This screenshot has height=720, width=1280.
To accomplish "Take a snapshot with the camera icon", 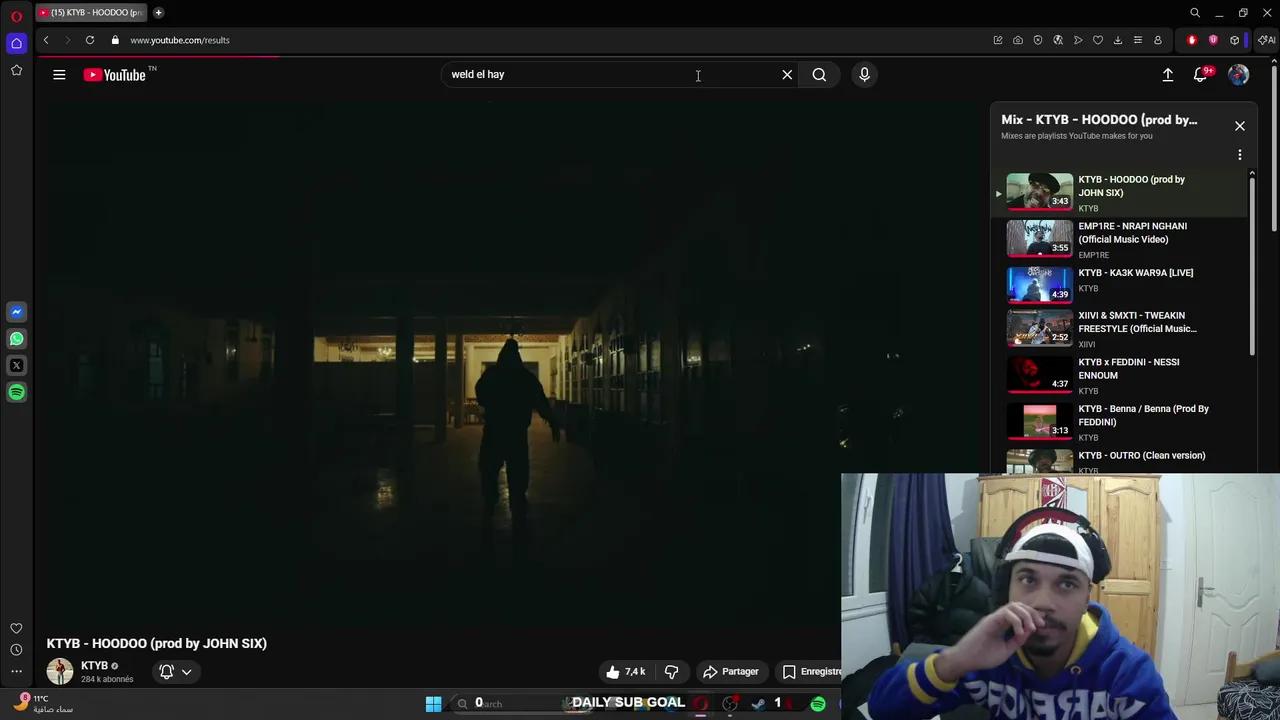I will coord(1018,40).
